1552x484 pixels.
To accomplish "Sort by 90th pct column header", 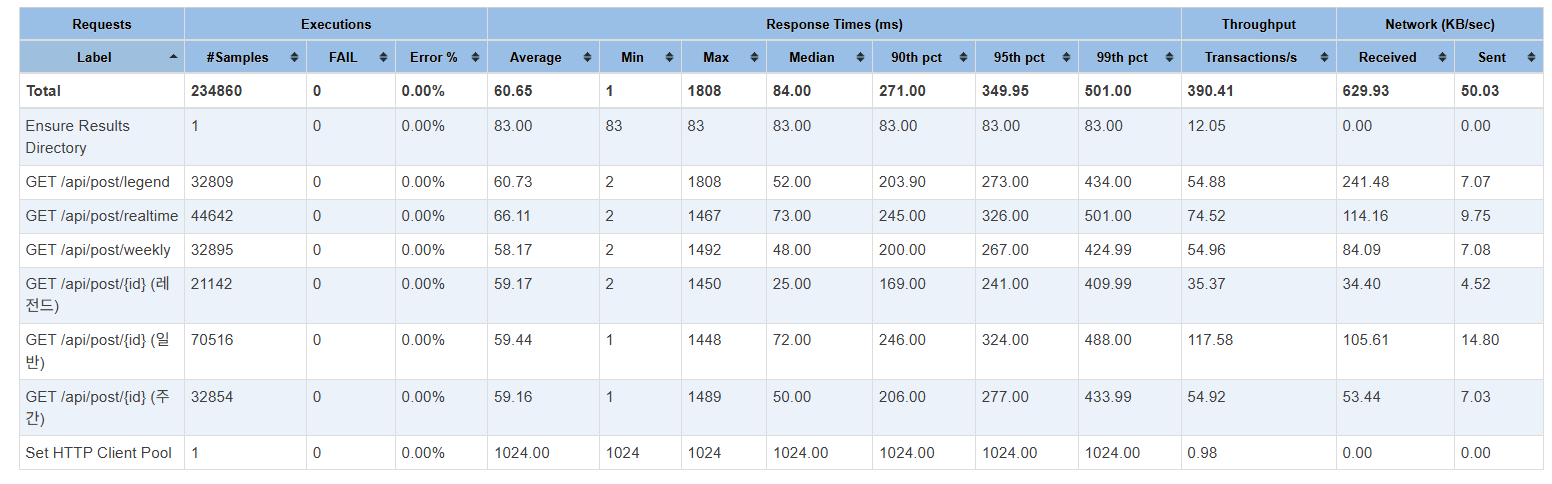I will coord(924,57).
